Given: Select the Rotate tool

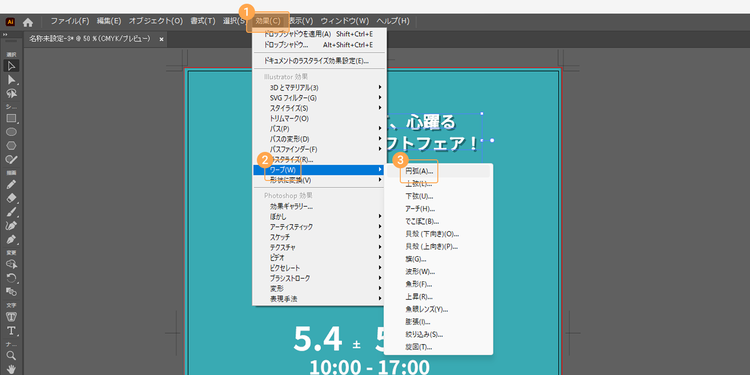Looking at the screenshot, I should [x=11, y=277].
